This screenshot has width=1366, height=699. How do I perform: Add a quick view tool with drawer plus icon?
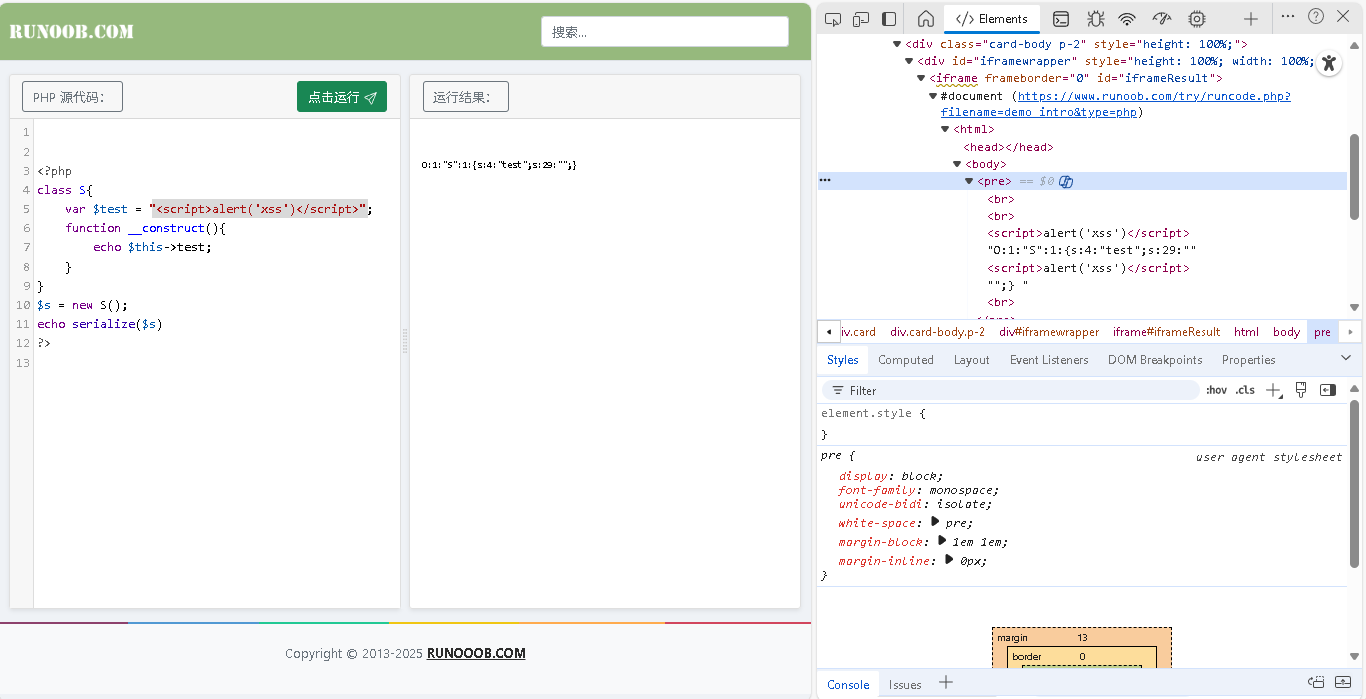(946, 682)
